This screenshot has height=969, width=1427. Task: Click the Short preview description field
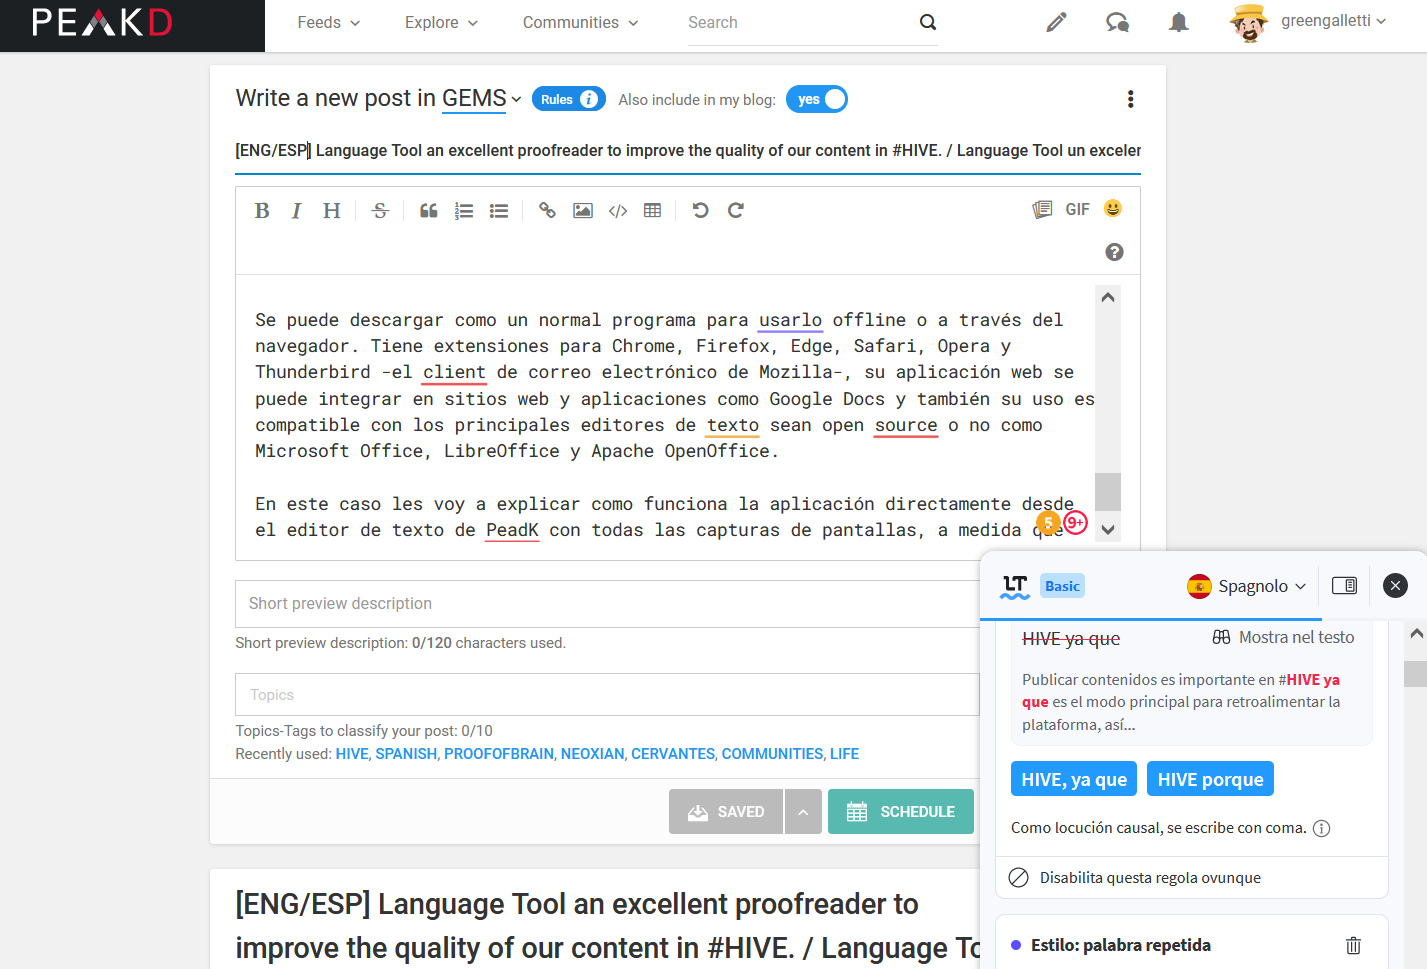click(607, 604)
